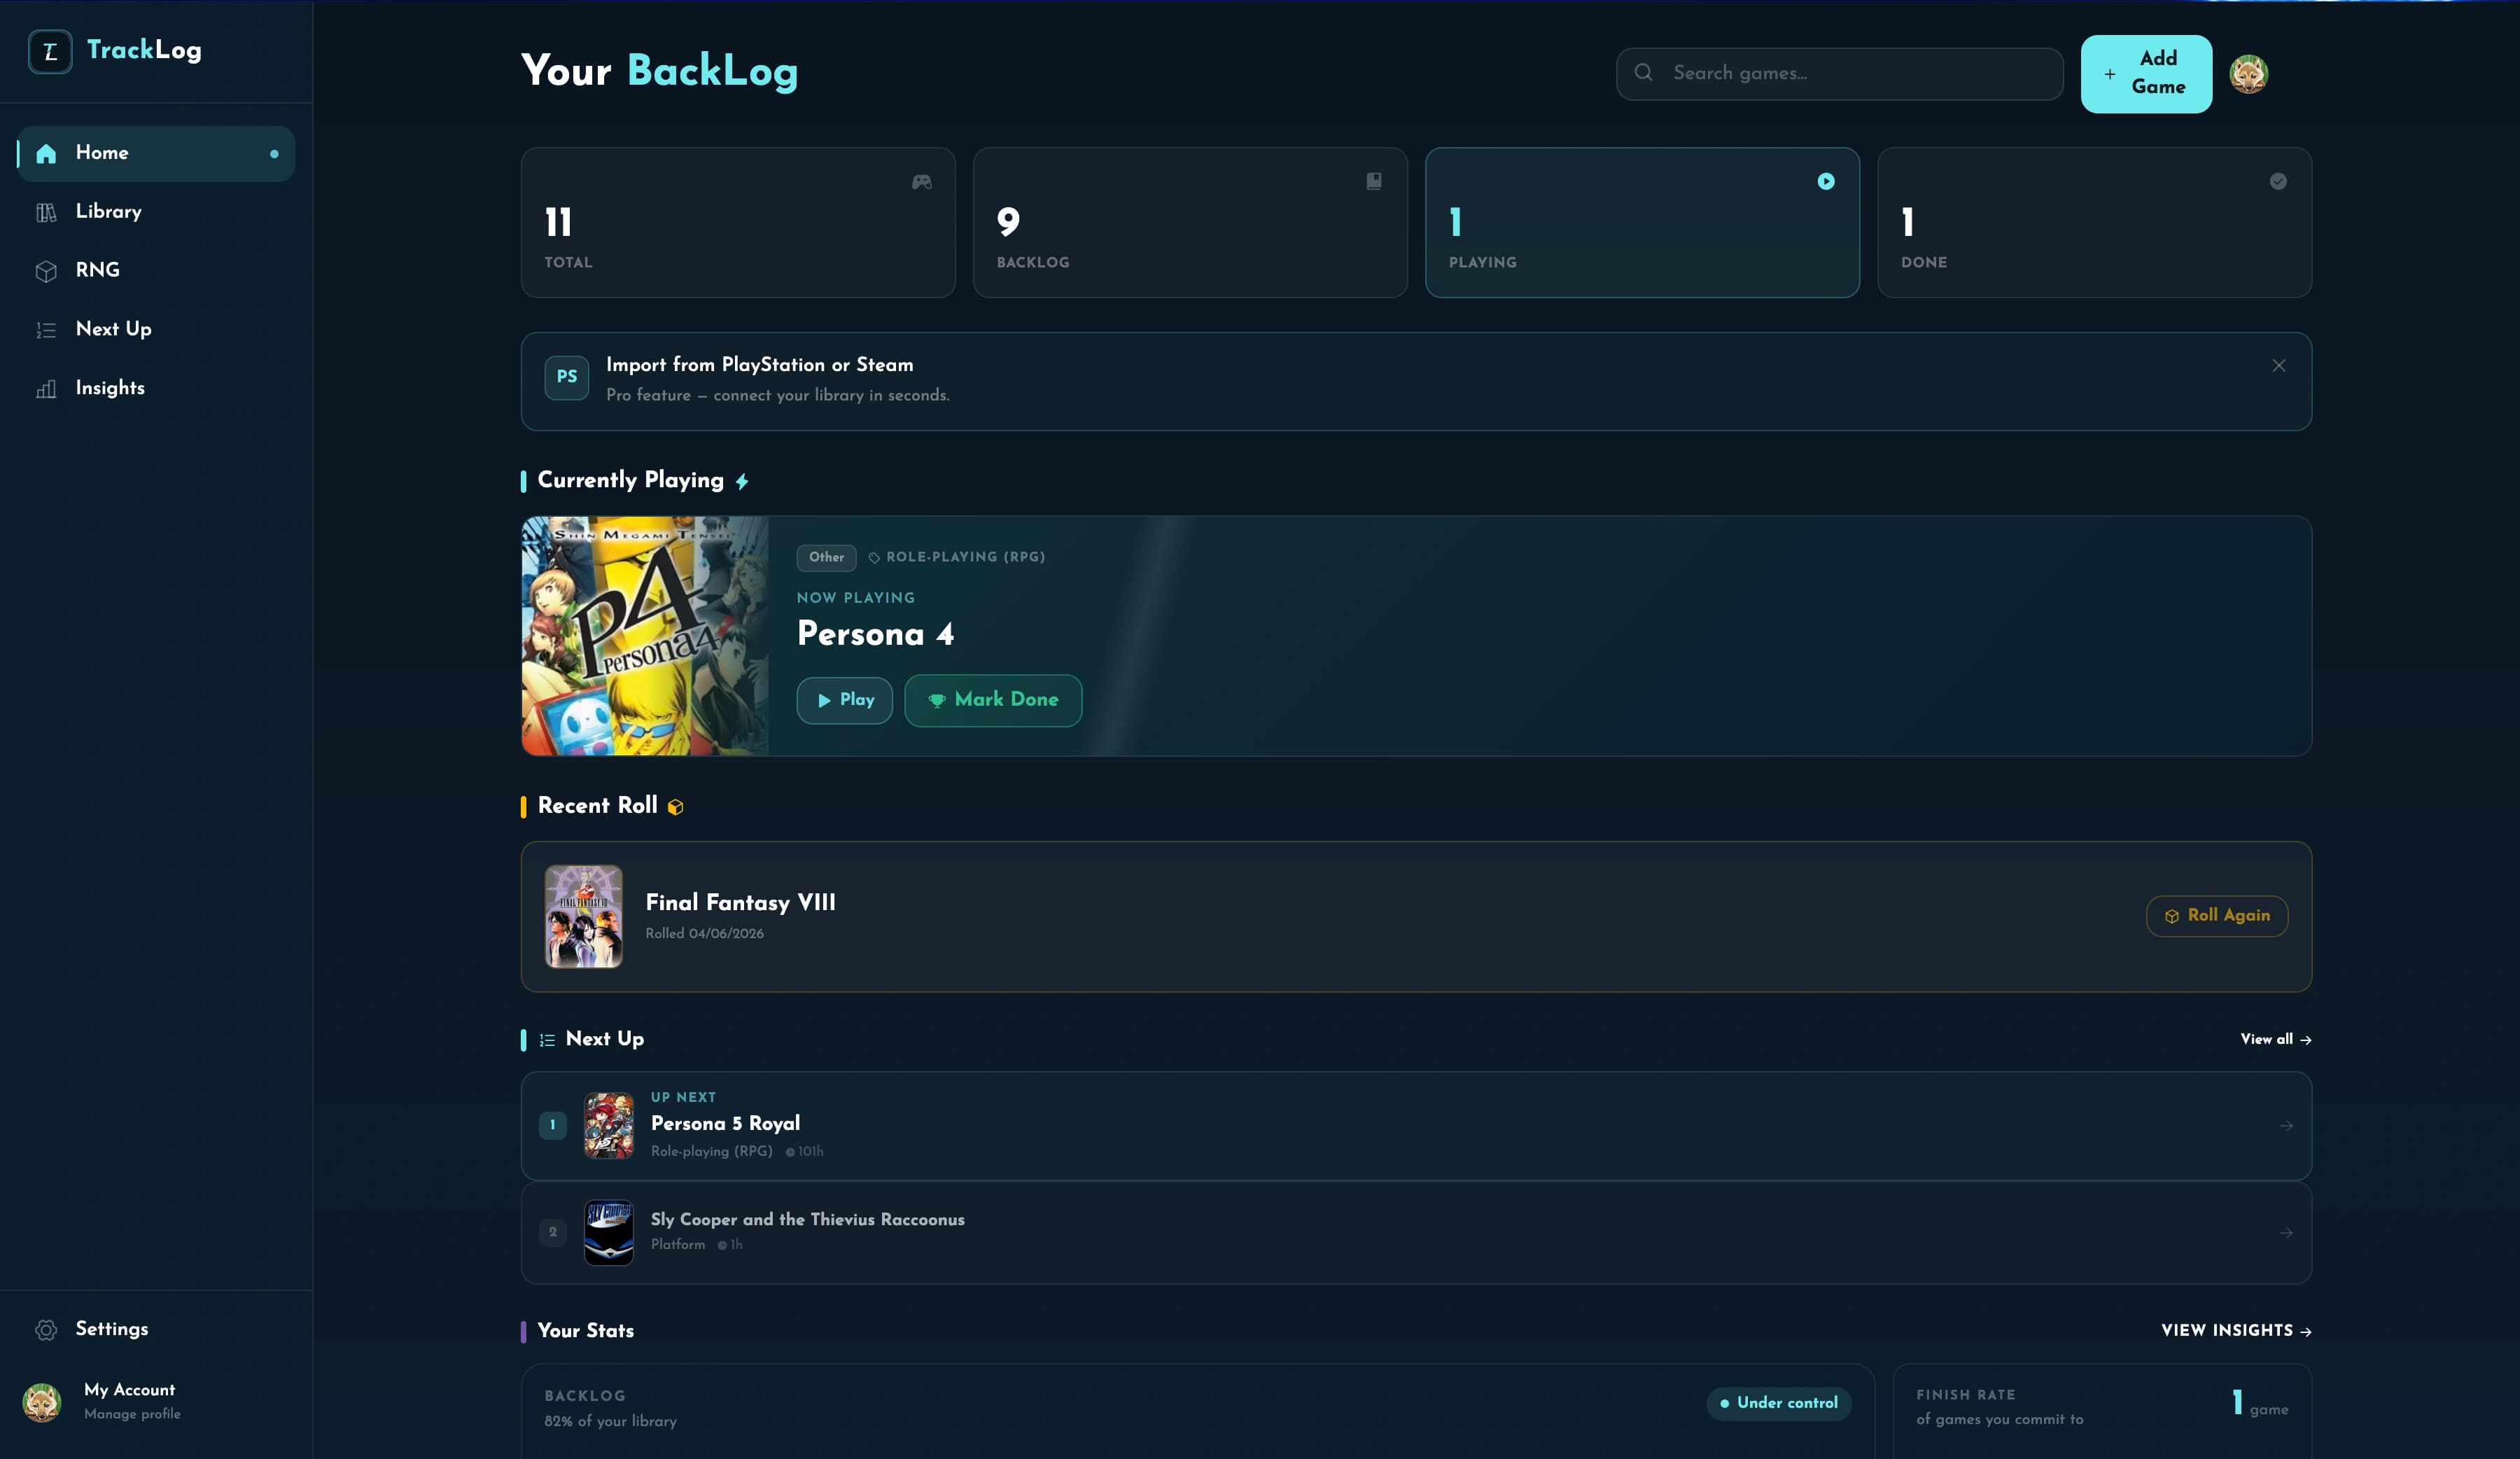The height and width of the screenshot is (1459, 2520).
Task: Click Play for Persona 4
Action: (844, 700)
